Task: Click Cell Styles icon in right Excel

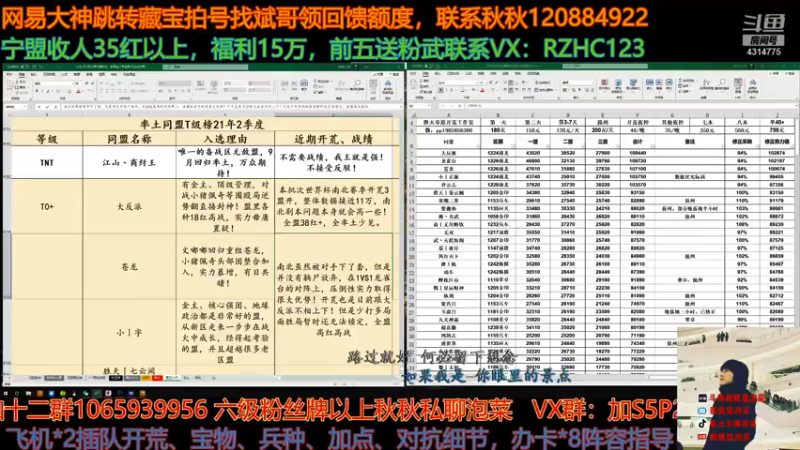Action: click(633, 84)
